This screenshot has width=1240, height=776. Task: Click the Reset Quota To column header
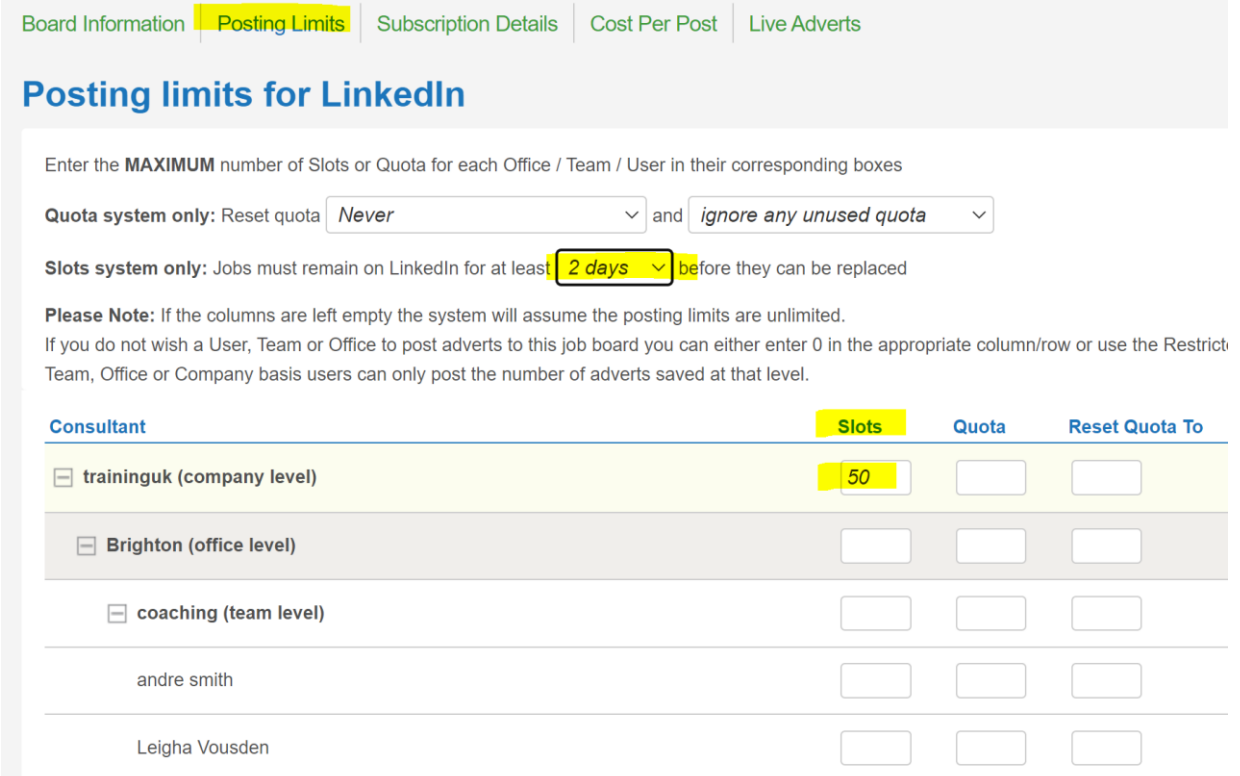[x=1135, y=427]
